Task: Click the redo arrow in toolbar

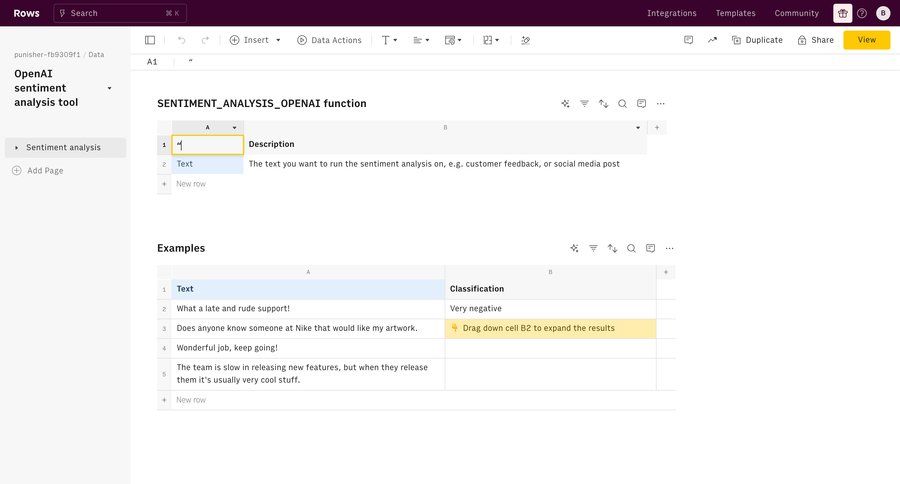Action: click(x=205, y=40)
